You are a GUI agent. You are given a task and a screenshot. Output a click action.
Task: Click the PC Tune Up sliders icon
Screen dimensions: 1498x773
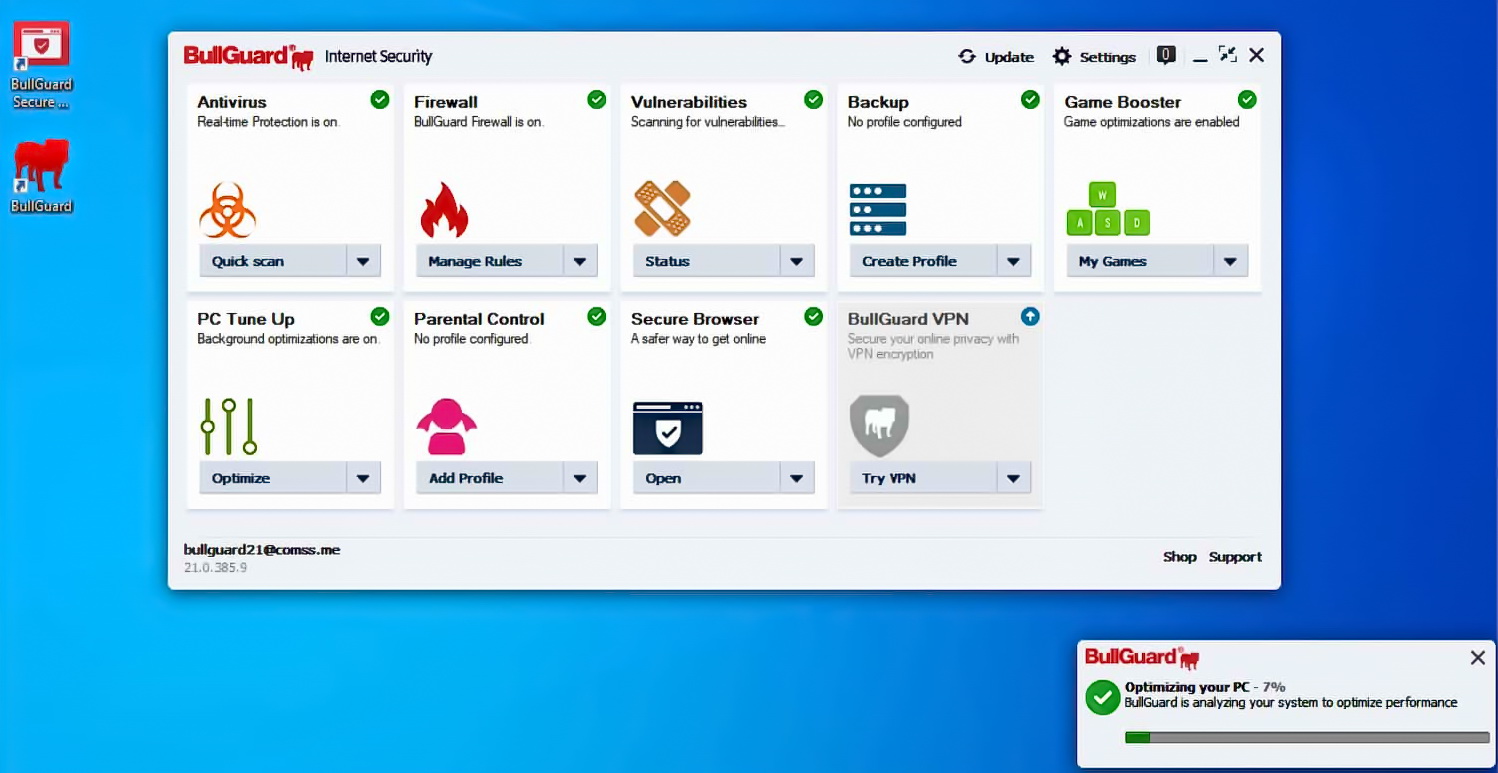tap(229, 426)
